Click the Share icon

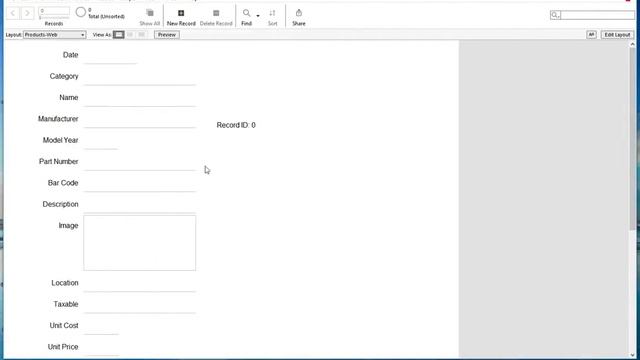(x=299, y=13)
